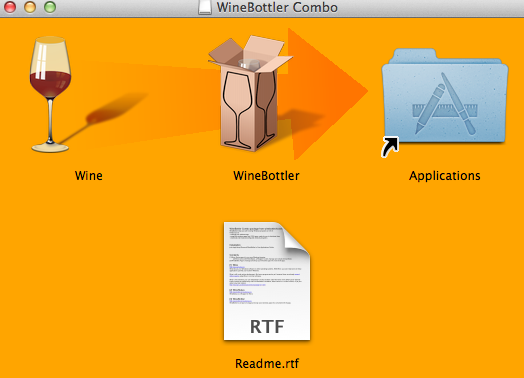Minimize the window with yellow button
The image size is (524, 378).
coord(30,7)
